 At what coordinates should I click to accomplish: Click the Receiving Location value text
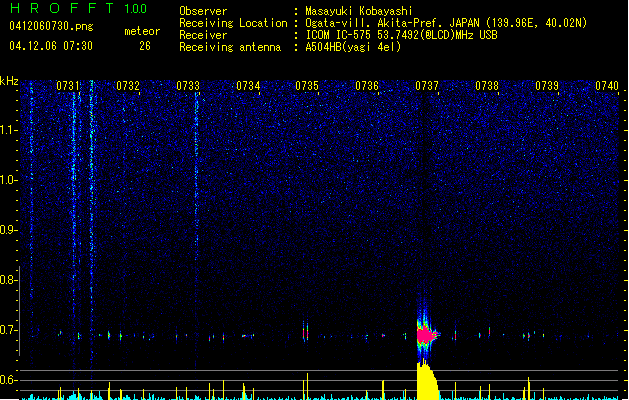click(x=446, y=23)
